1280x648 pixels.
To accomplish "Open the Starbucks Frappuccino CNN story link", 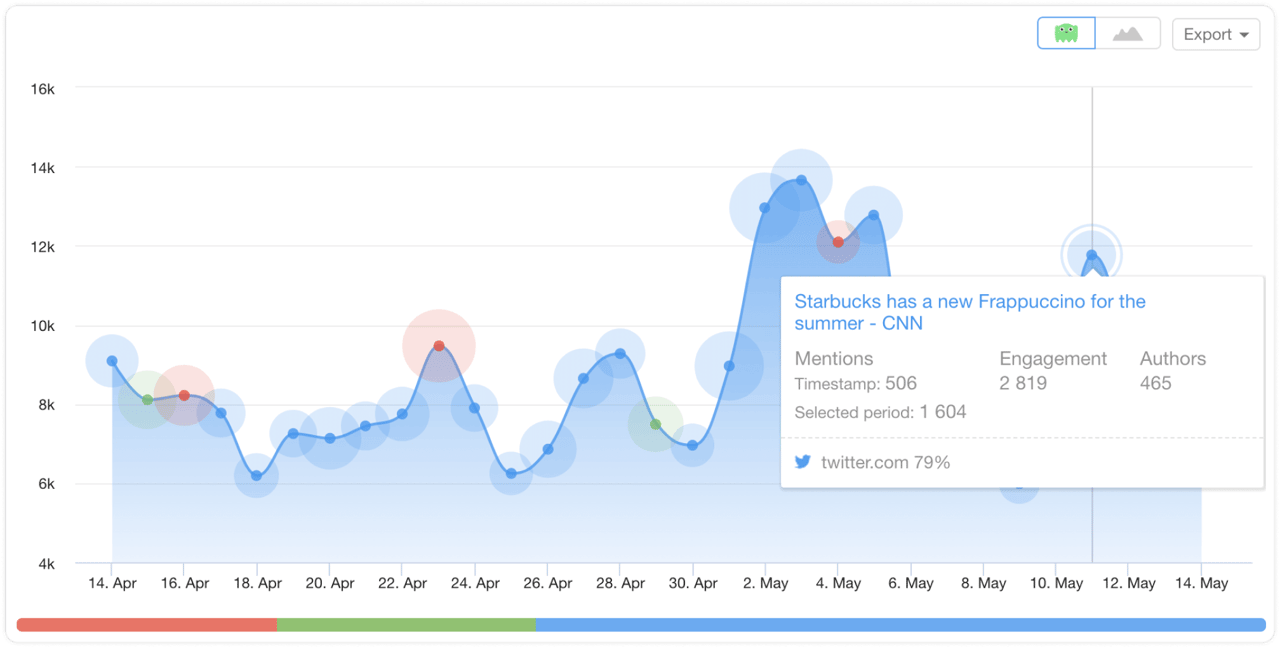I will tap(970, 312).
